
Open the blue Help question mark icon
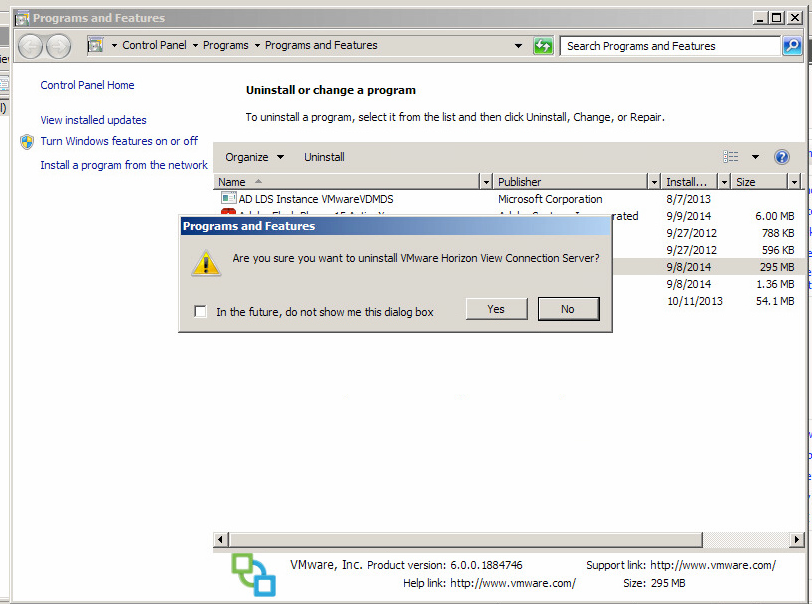782,157
